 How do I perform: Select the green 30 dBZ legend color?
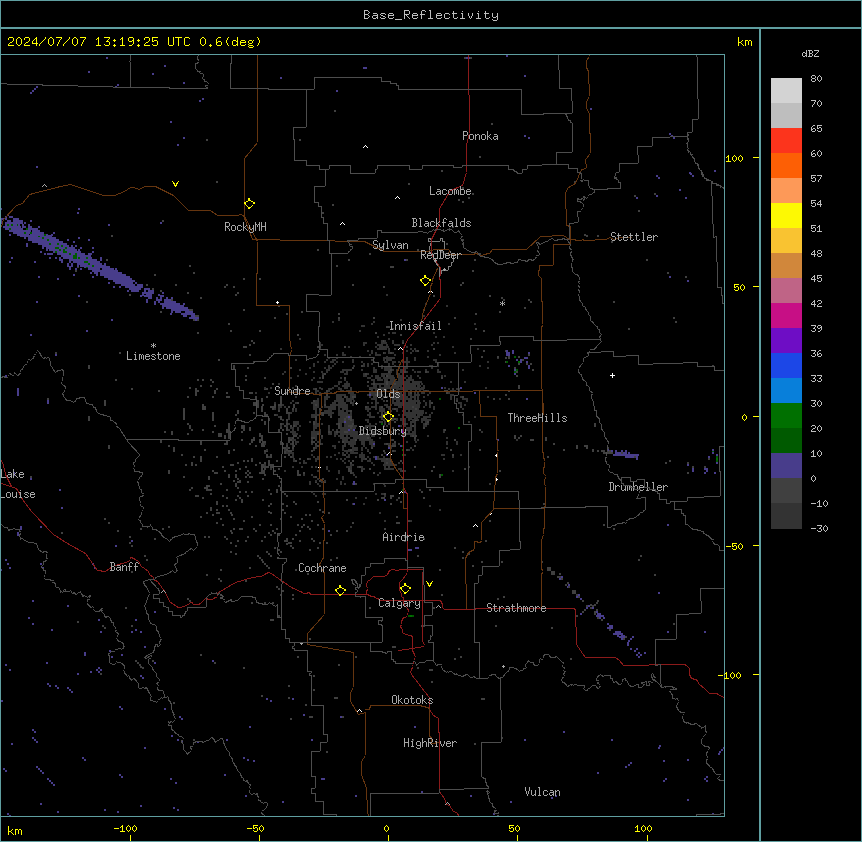tap(786, 416)
